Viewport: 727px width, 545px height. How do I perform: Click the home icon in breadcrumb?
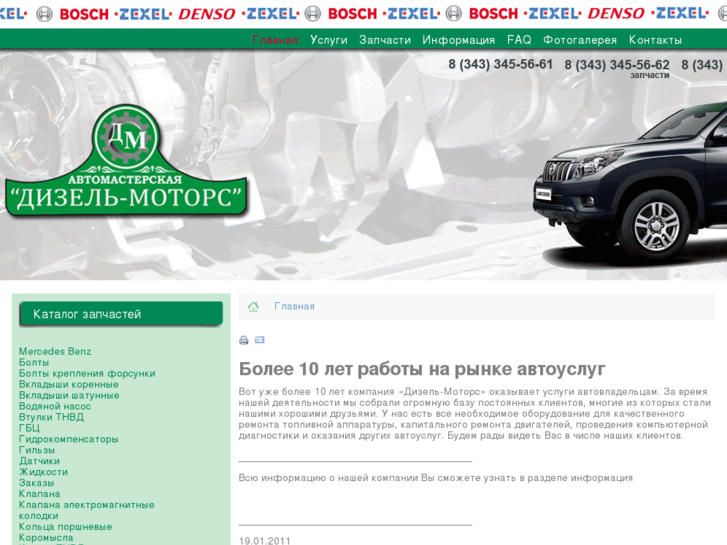coord(253,307)
